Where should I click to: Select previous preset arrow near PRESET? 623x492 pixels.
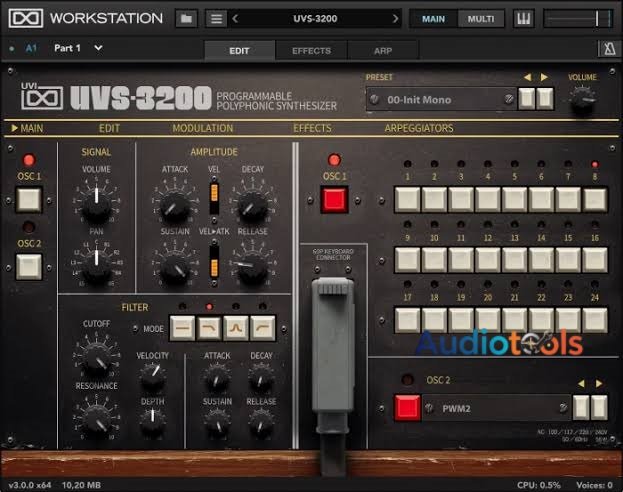tap(527, 77)
